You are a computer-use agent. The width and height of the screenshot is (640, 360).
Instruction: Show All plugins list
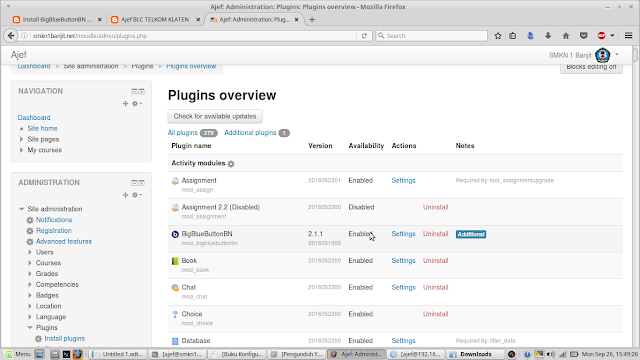tap(182, 133)
